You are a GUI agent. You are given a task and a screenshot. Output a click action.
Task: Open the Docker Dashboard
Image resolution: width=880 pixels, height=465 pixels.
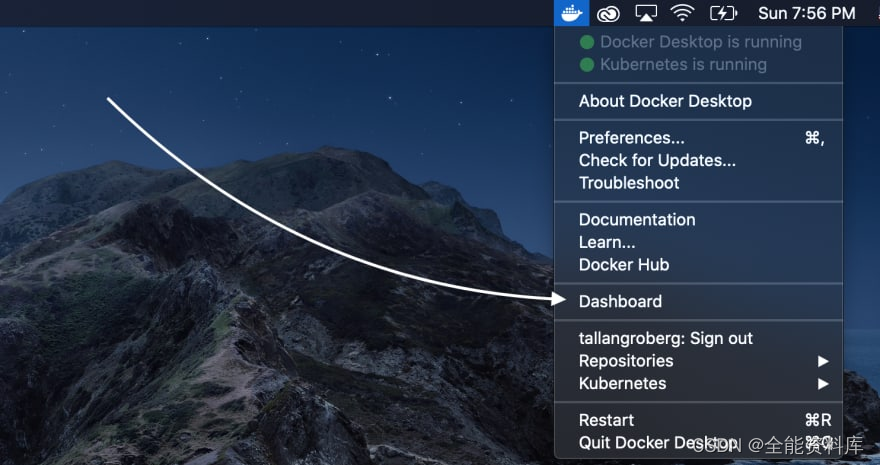pos(698,301)
